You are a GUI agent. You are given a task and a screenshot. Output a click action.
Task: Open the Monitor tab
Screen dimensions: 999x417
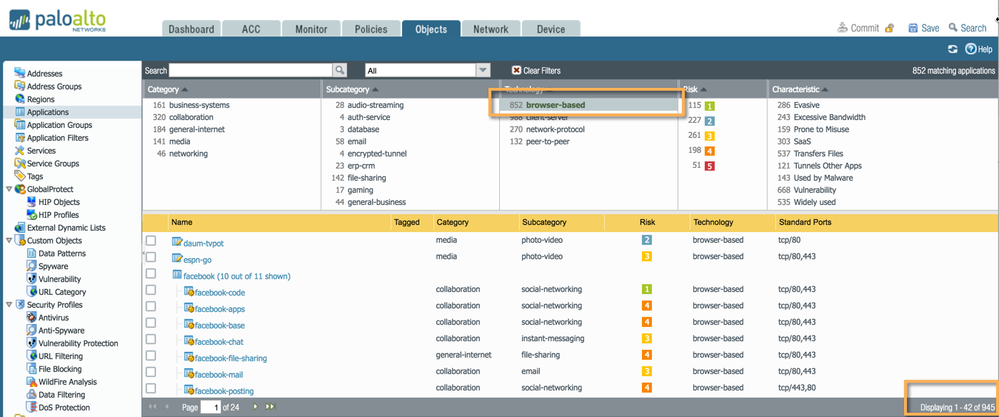(311, 29)
